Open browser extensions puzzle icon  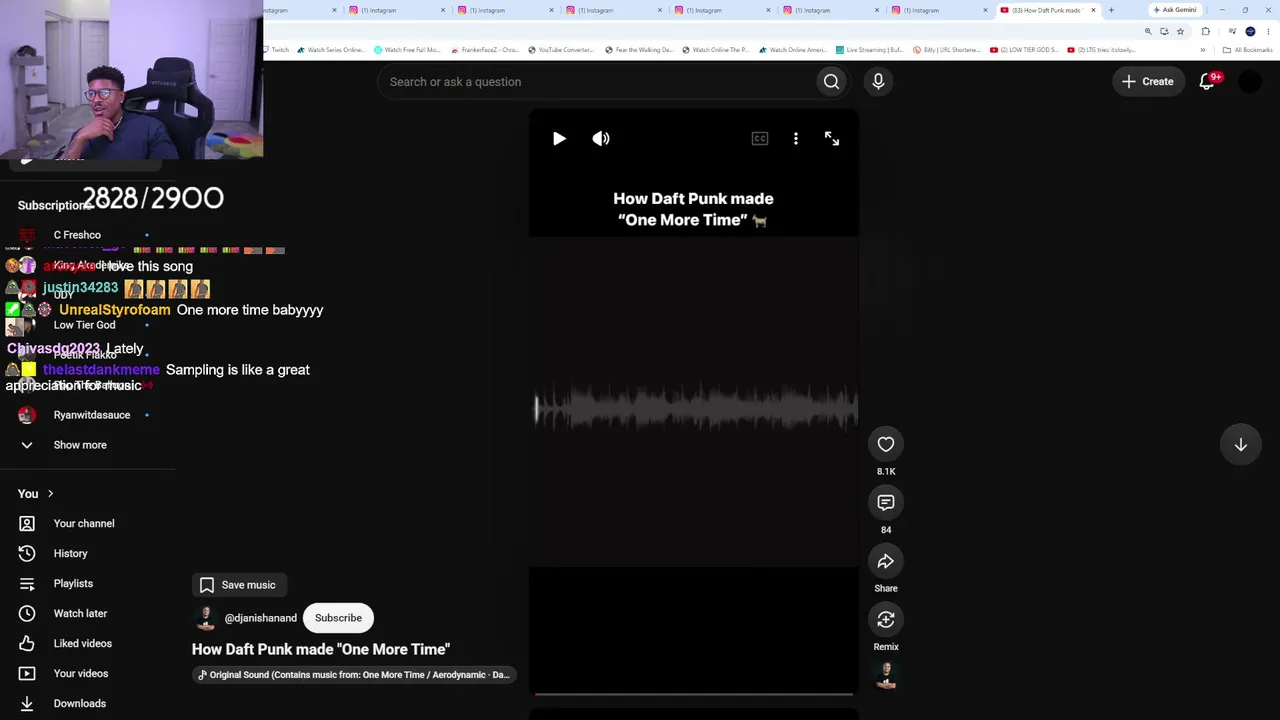pyautogui.click(x=1205, y=31)
